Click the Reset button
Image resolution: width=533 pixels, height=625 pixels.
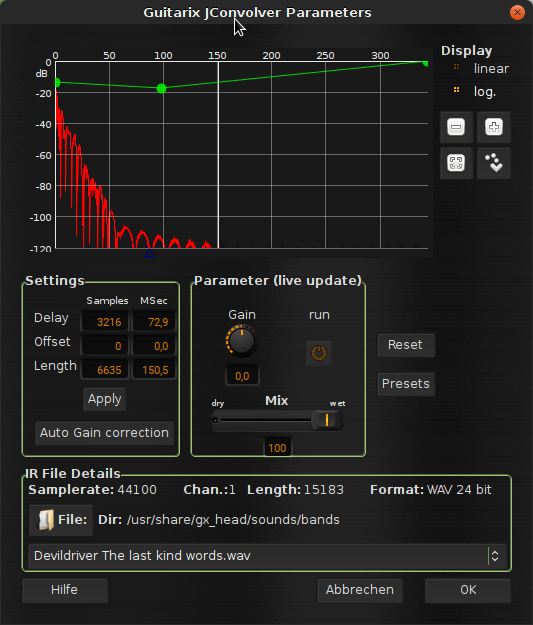tap(405, 345)
